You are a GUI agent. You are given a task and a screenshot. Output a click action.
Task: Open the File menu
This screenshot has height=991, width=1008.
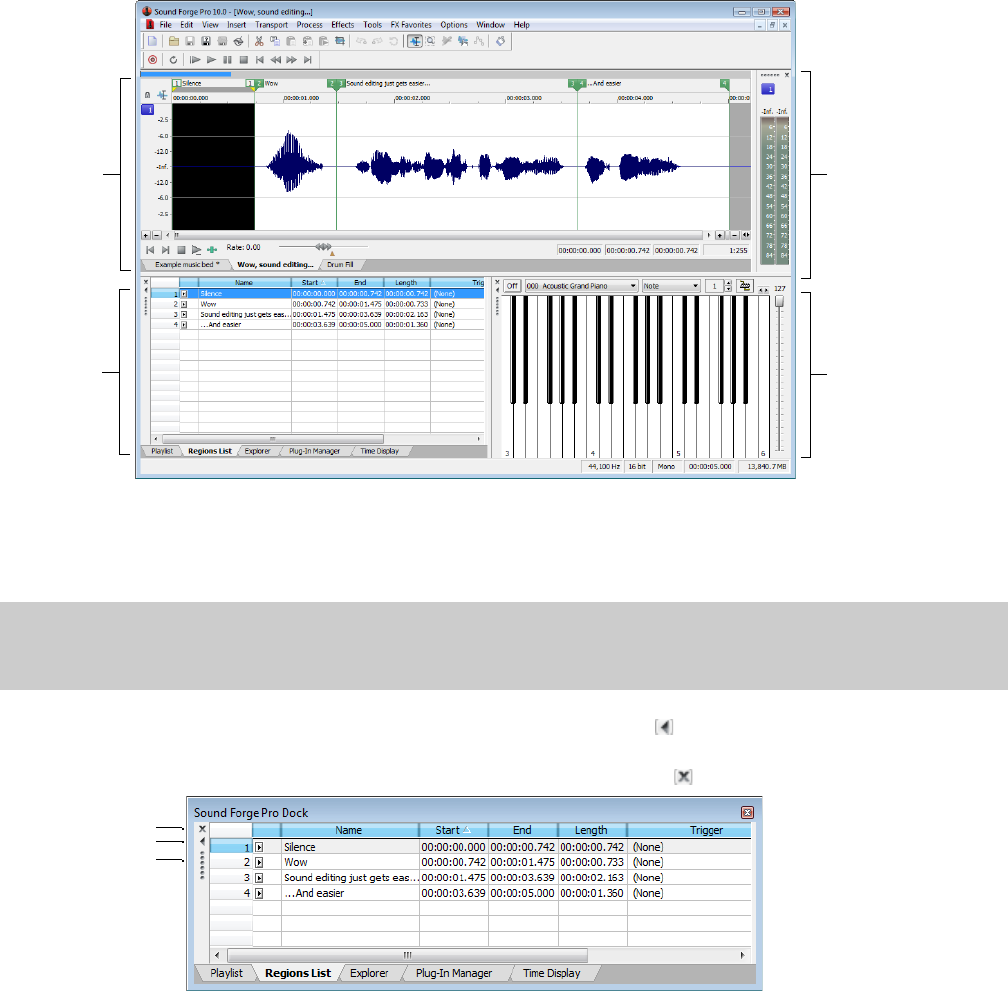pyautogui.click(x=165, y=25)
